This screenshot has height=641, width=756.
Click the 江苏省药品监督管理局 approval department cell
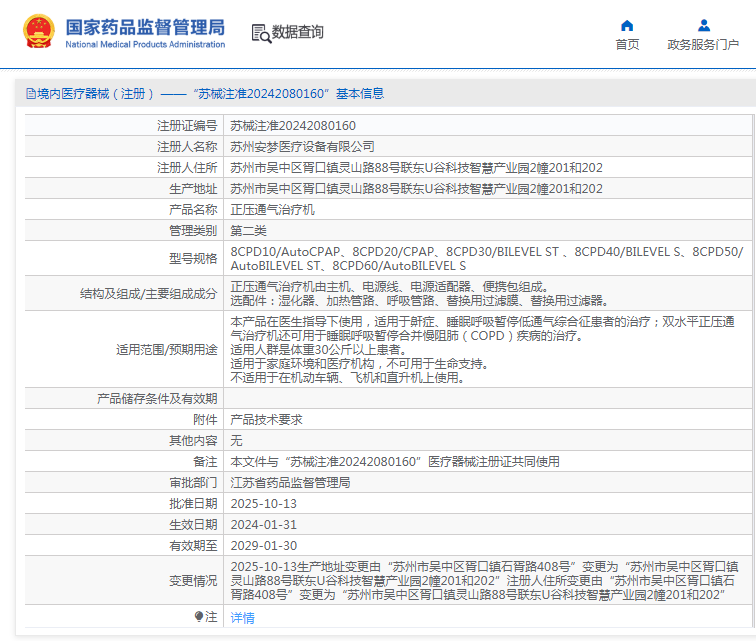(x=290, y=483)
